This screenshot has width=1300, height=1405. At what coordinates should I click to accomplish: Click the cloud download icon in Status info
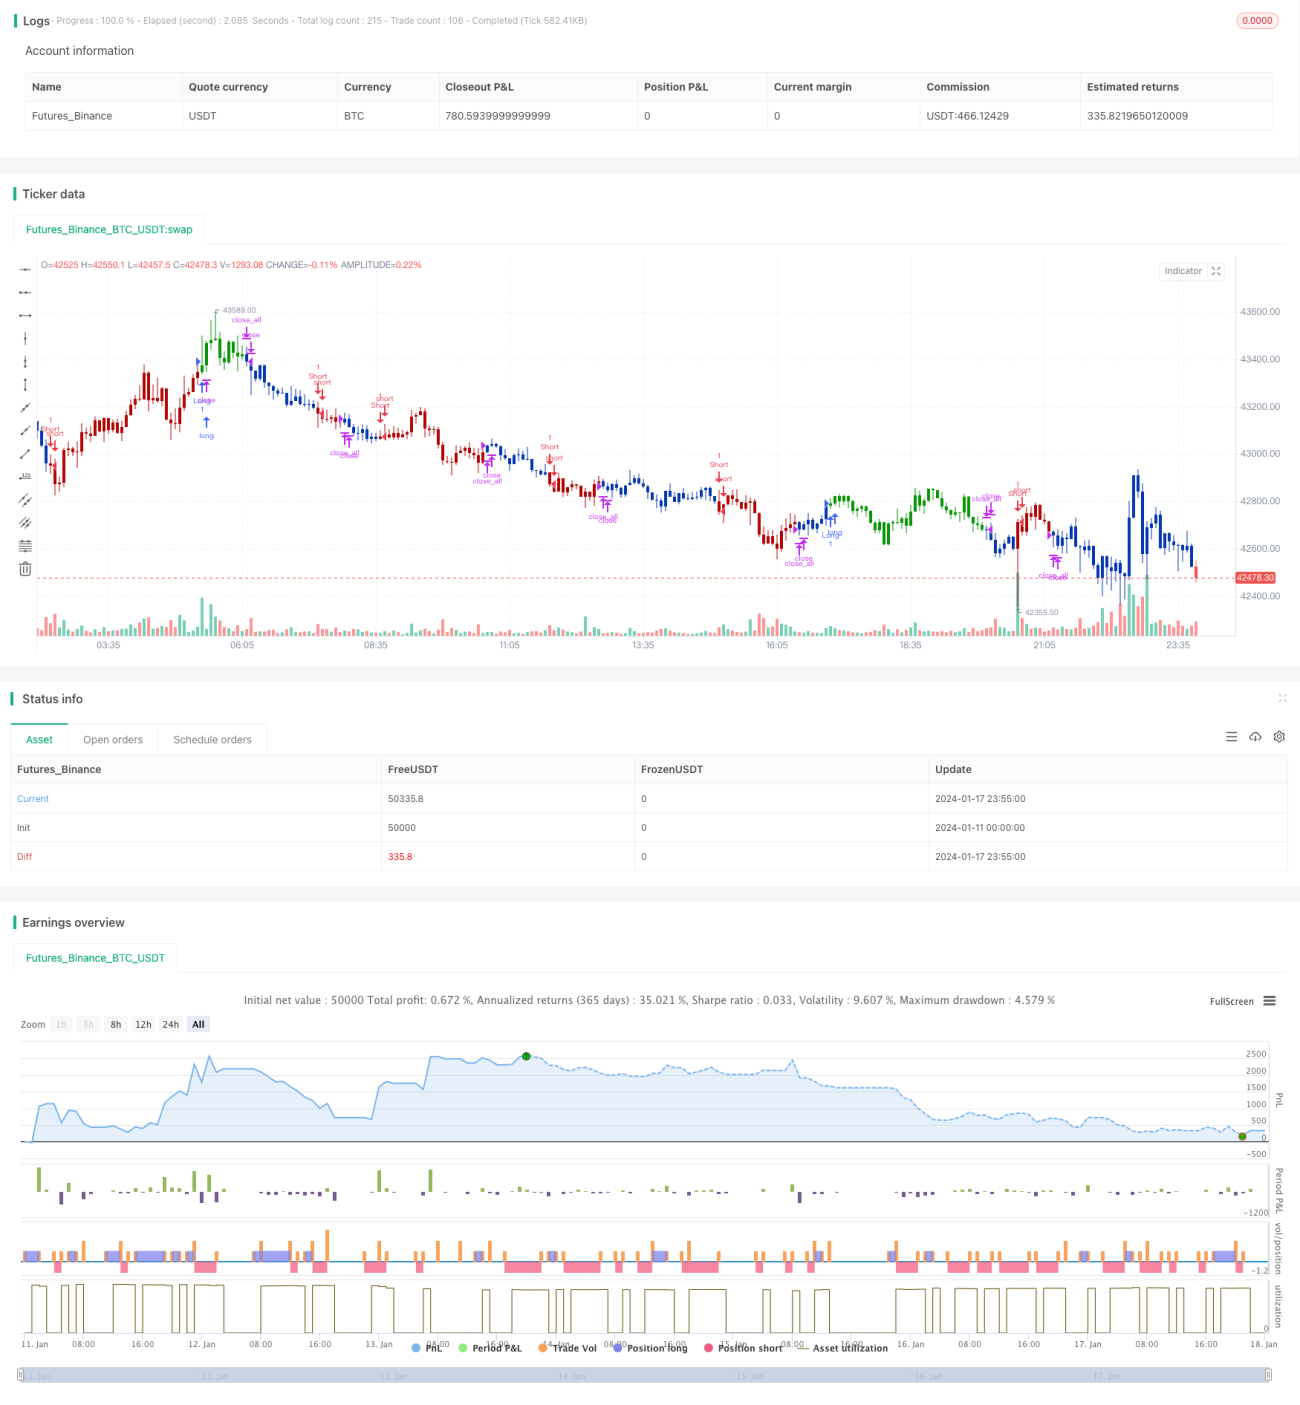point(1255,737)
